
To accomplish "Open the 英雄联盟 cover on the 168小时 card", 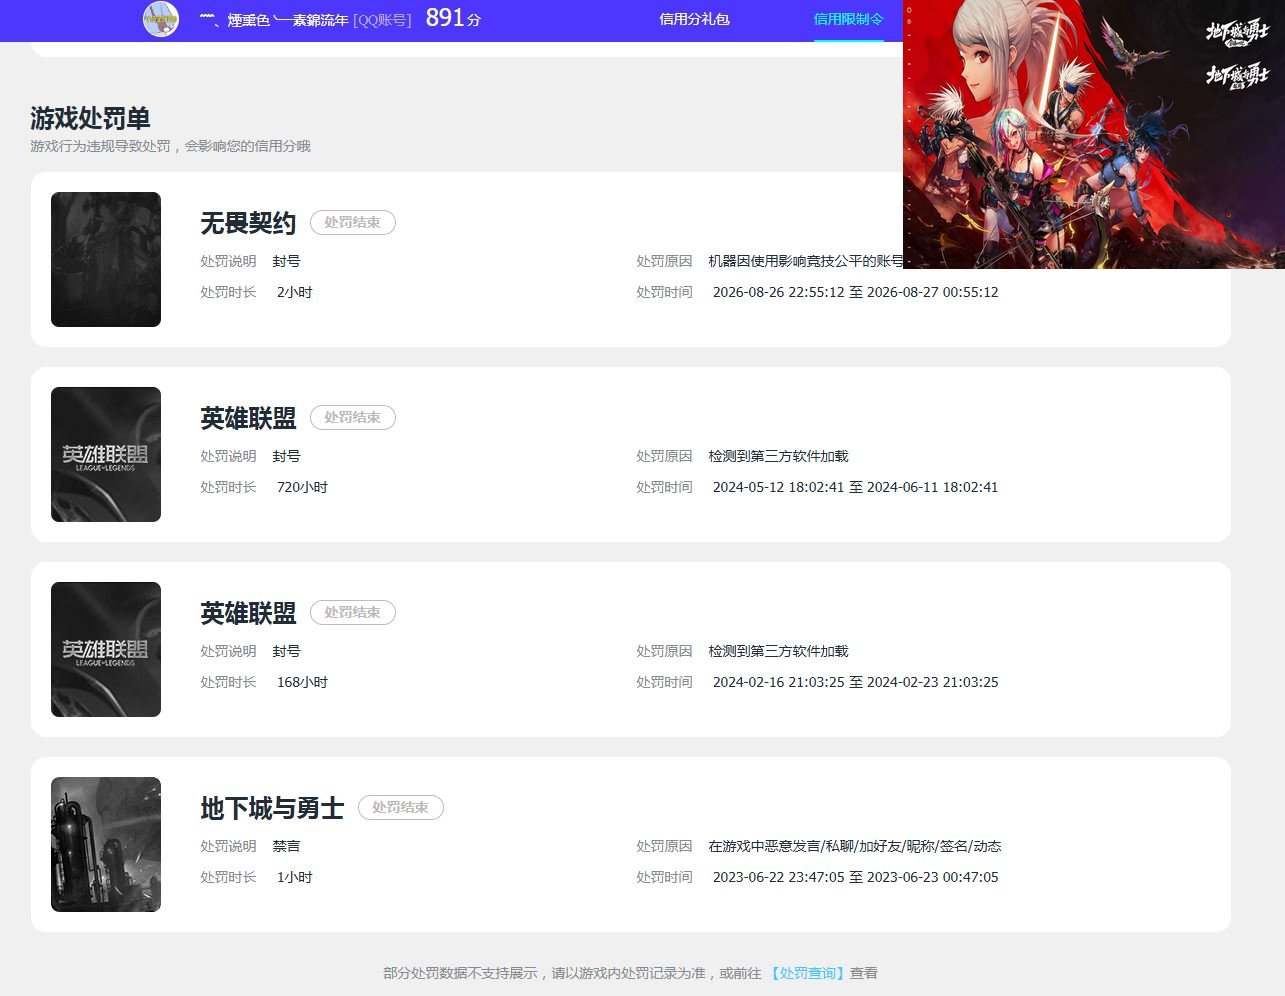I will click(106, 649).
